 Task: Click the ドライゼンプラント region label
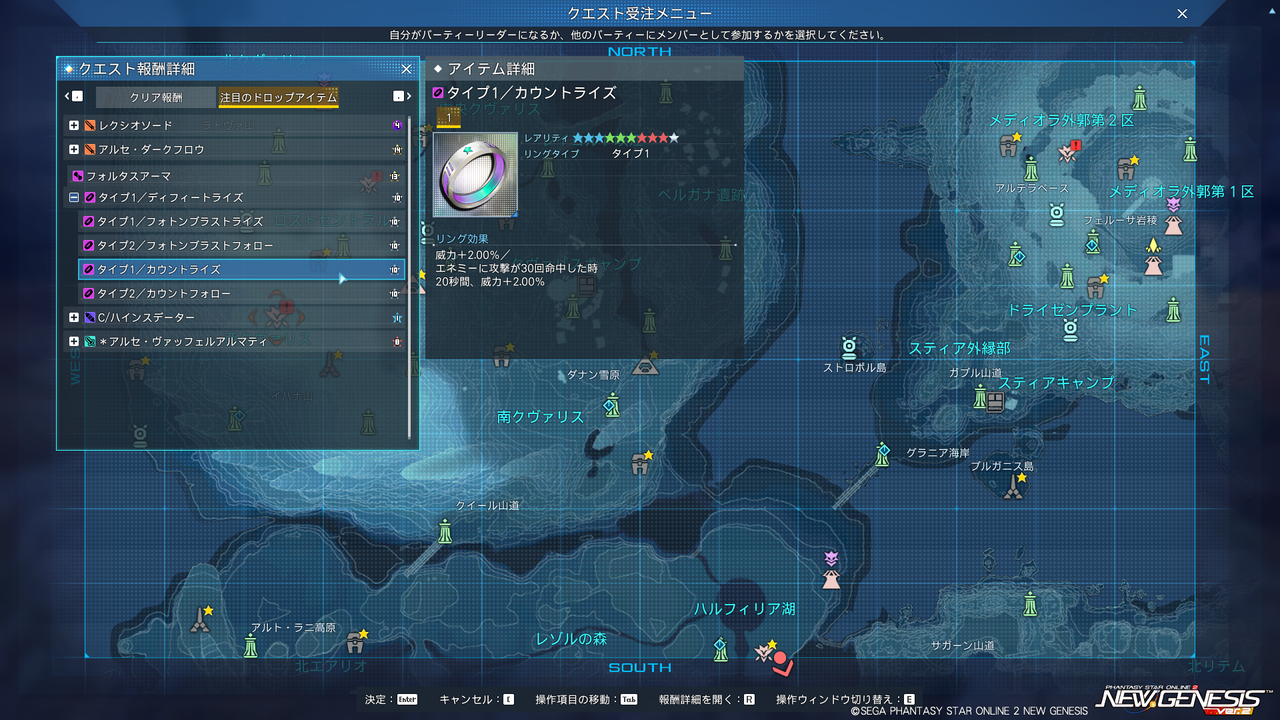tap(1073, 310)
